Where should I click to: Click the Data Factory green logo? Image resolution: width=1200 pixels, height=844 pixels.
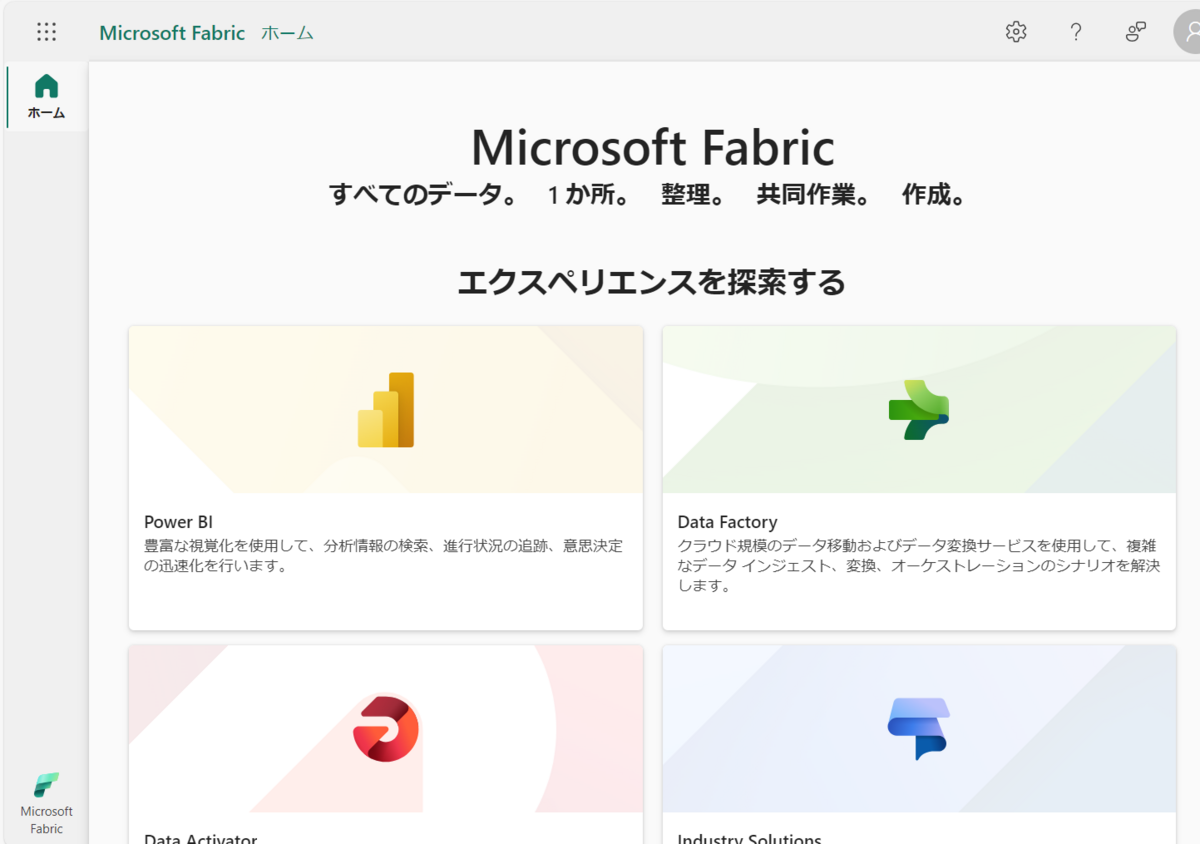(x=919, y=410)
